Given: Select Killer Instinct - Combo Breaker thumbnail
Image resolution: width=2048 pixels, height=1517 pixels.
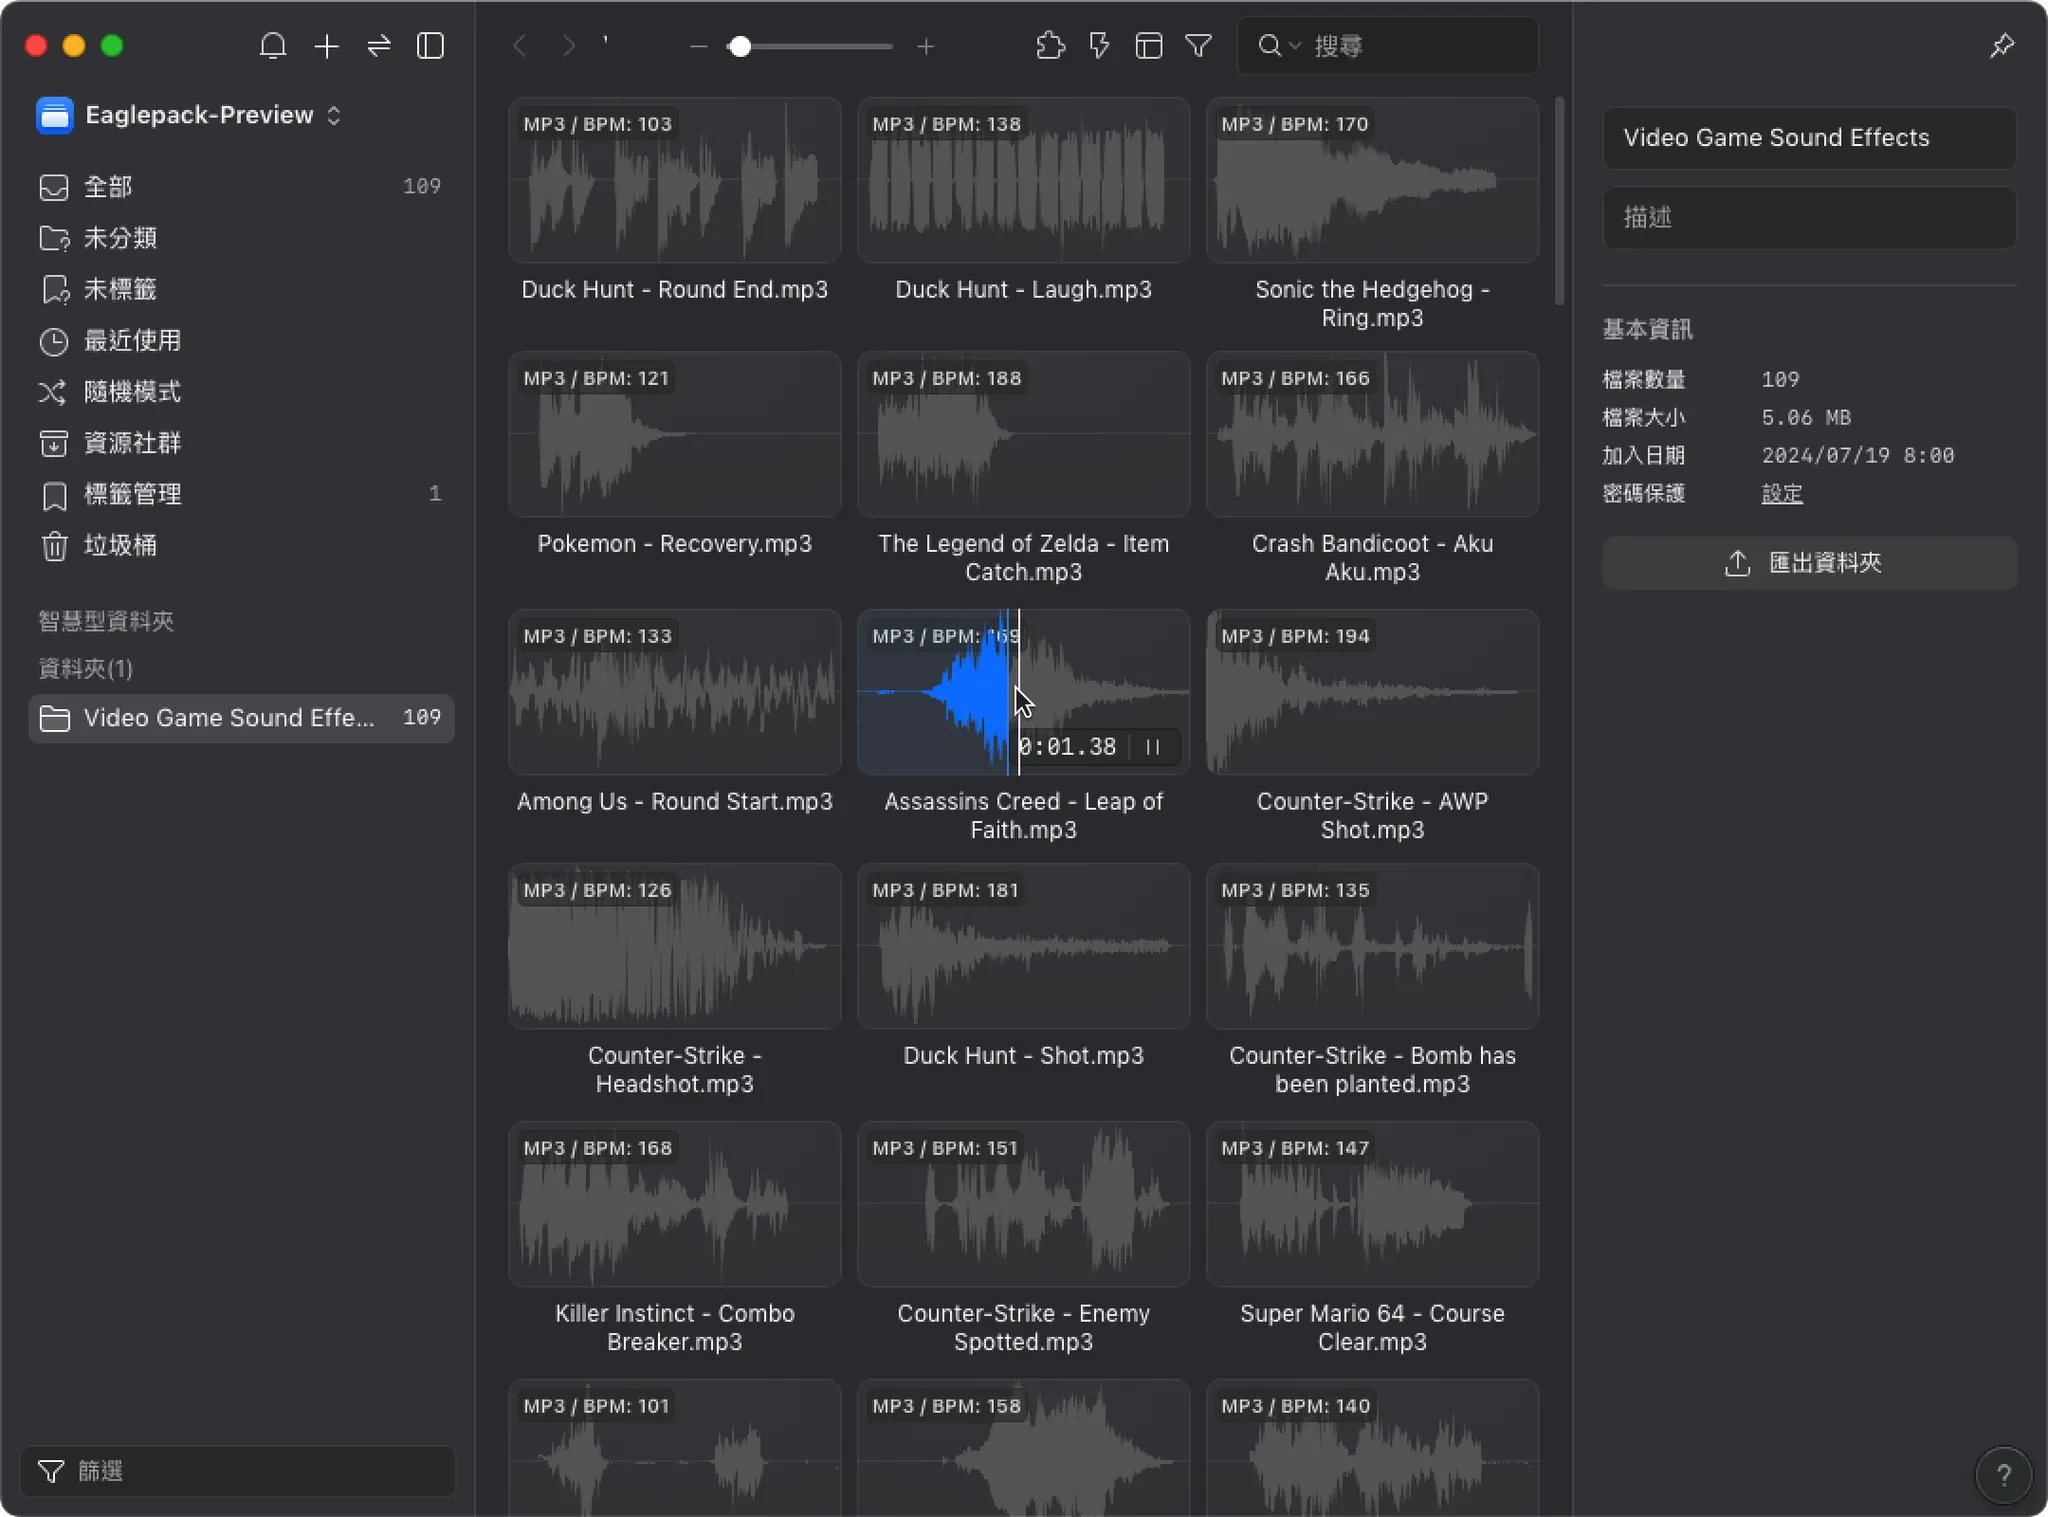Looking at the screenshot, I should click(x=675, y=1204).
